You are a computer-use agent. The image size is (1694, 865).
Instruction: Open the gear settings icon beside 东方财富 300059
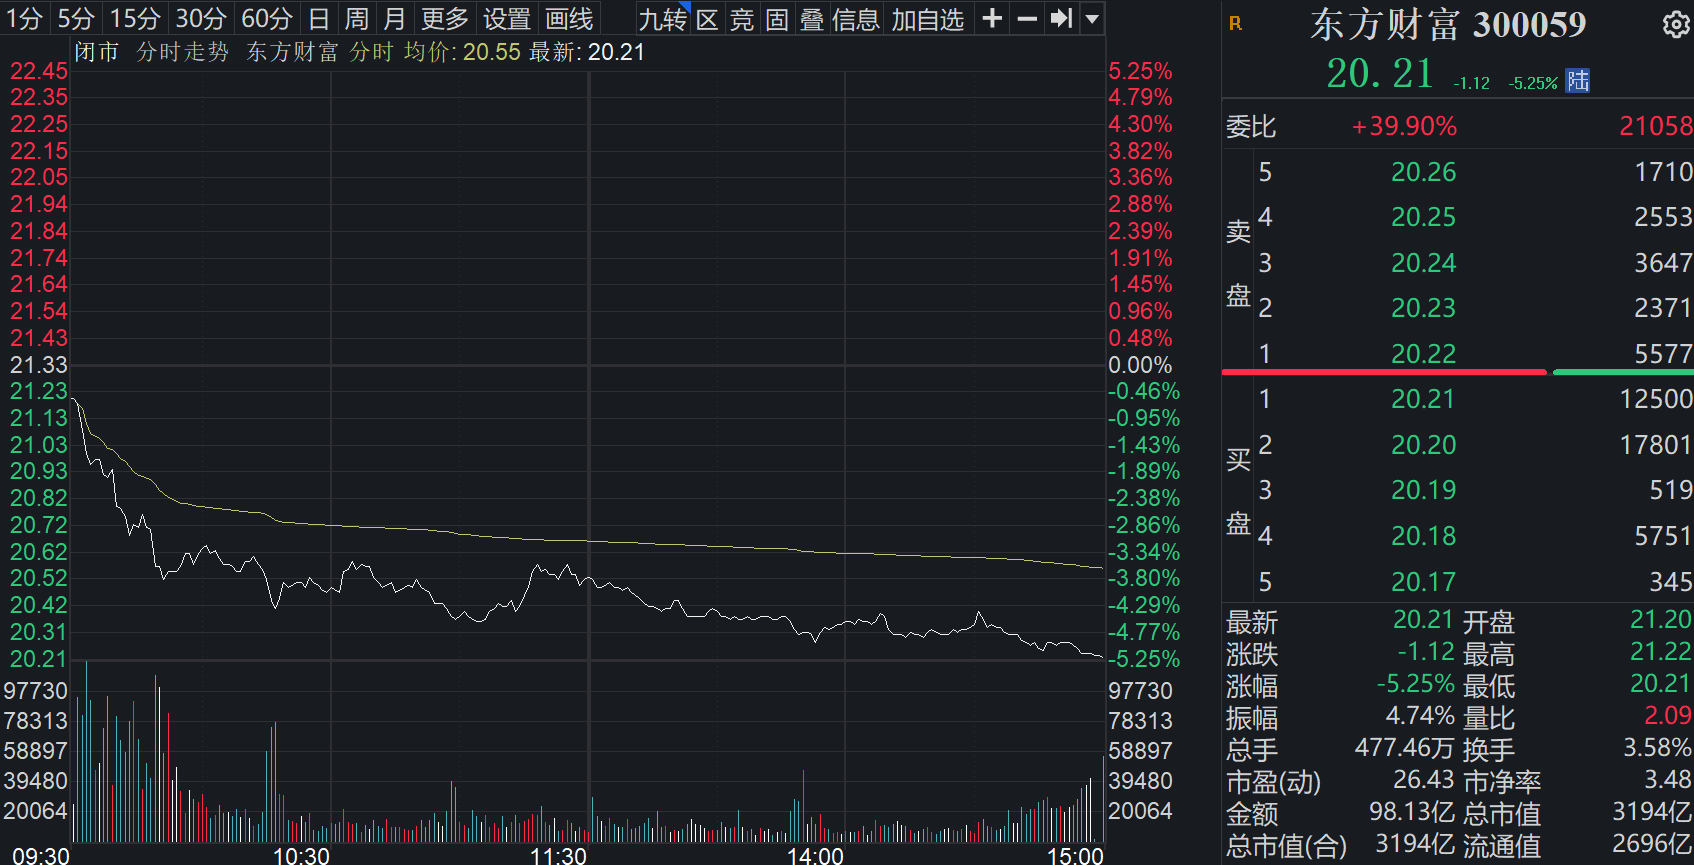pyautogui.click(x=1675, y=25)
